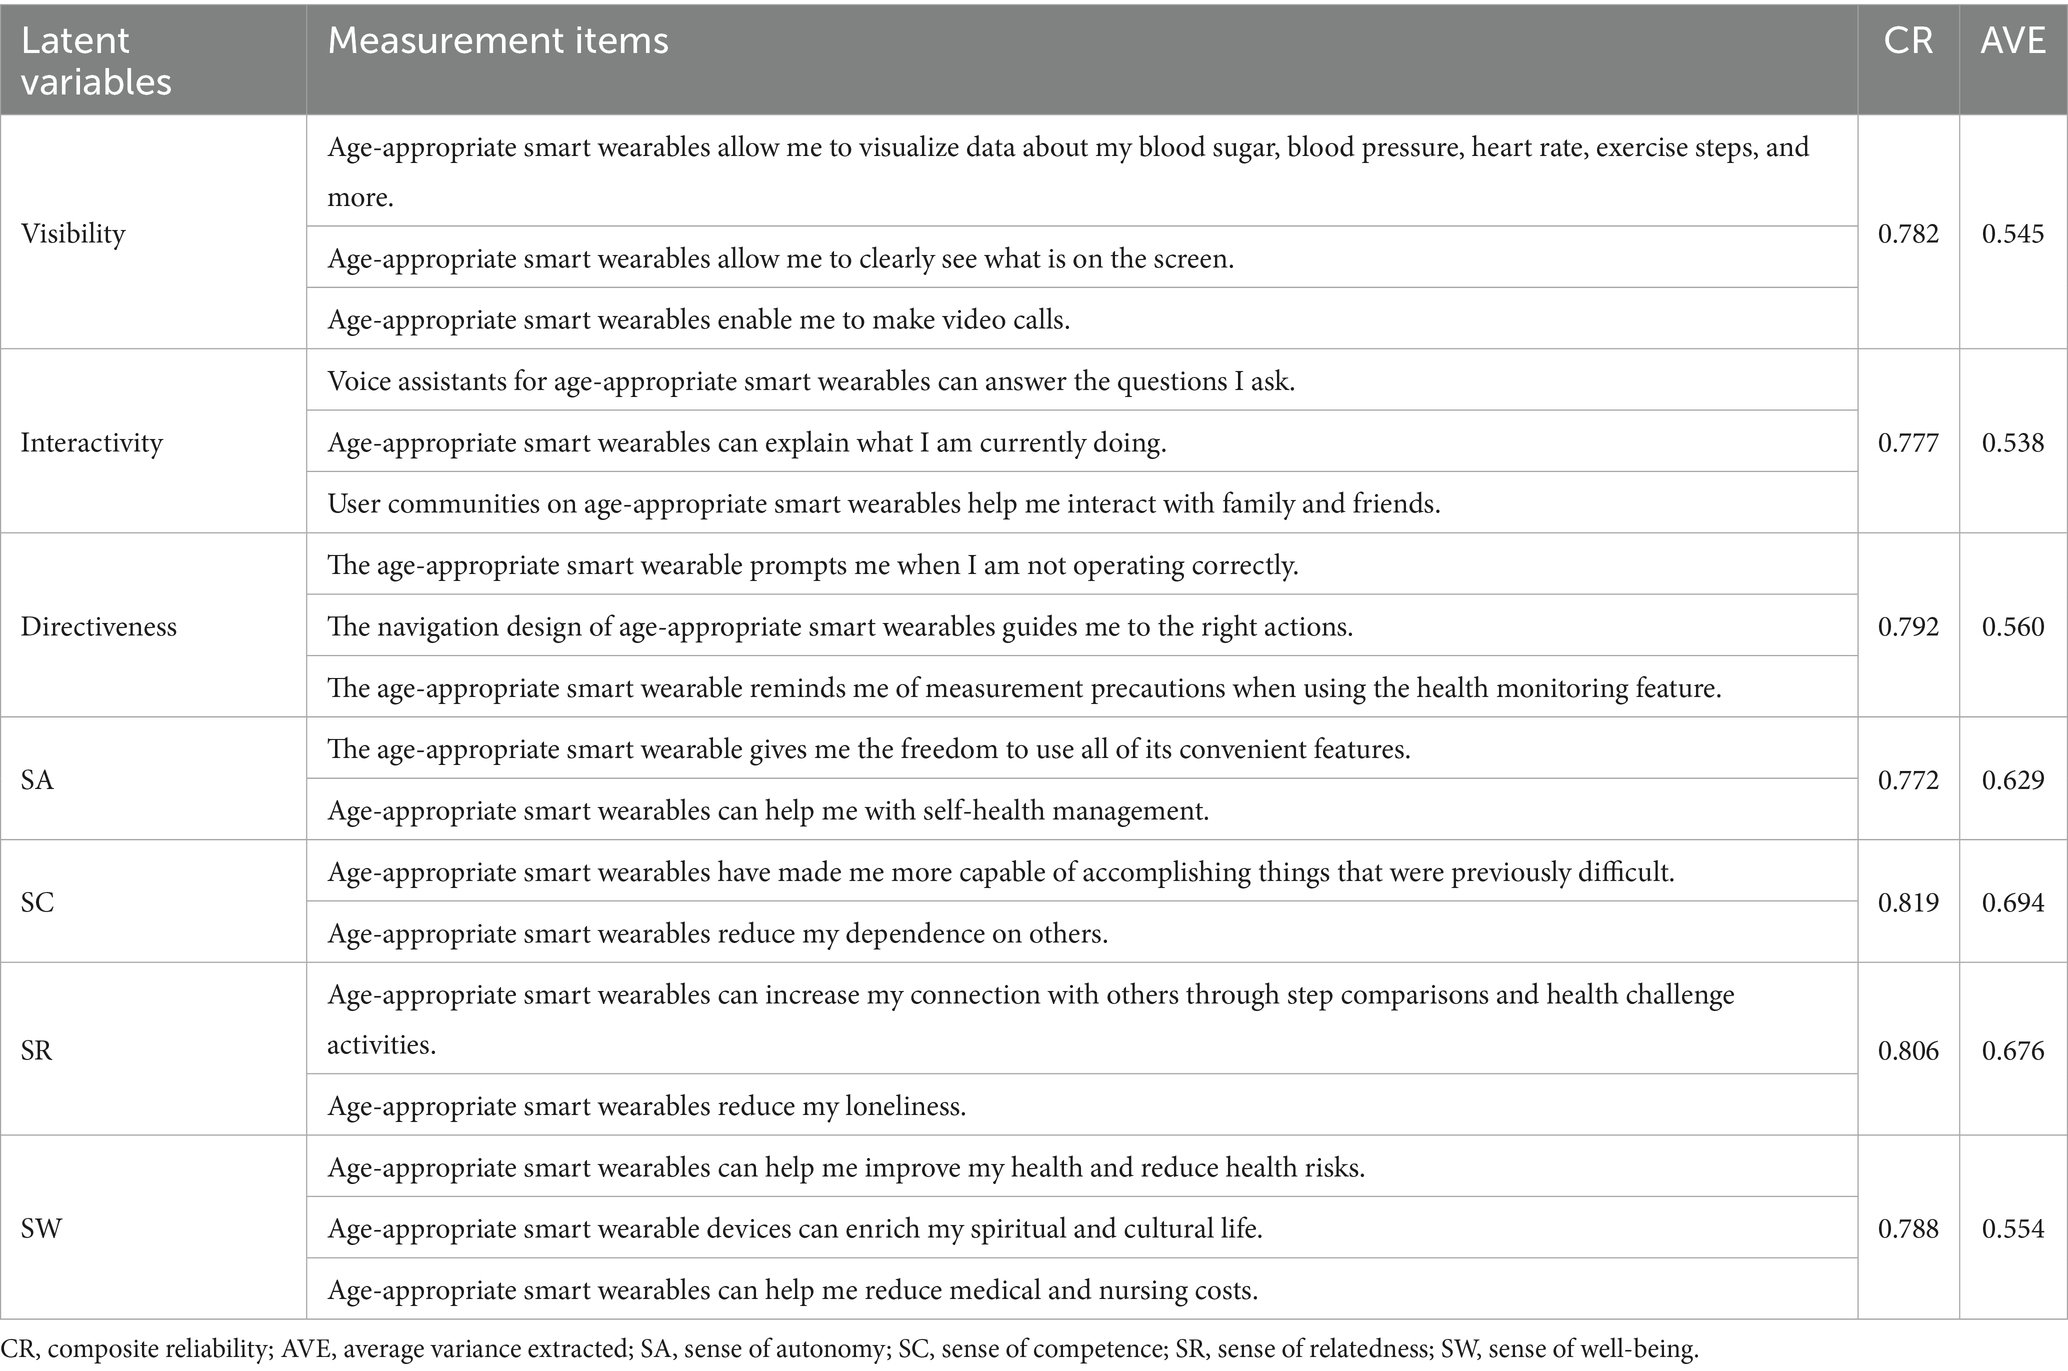Screen dimensions: 2068x1371
Task: Click the "Measurement items" column header
Action: point(498,41)
